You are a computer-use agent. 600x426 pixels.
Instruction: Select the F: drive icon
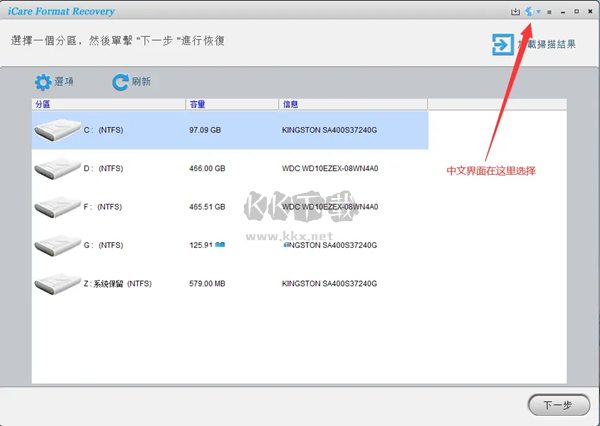click(x=56, y=206)
